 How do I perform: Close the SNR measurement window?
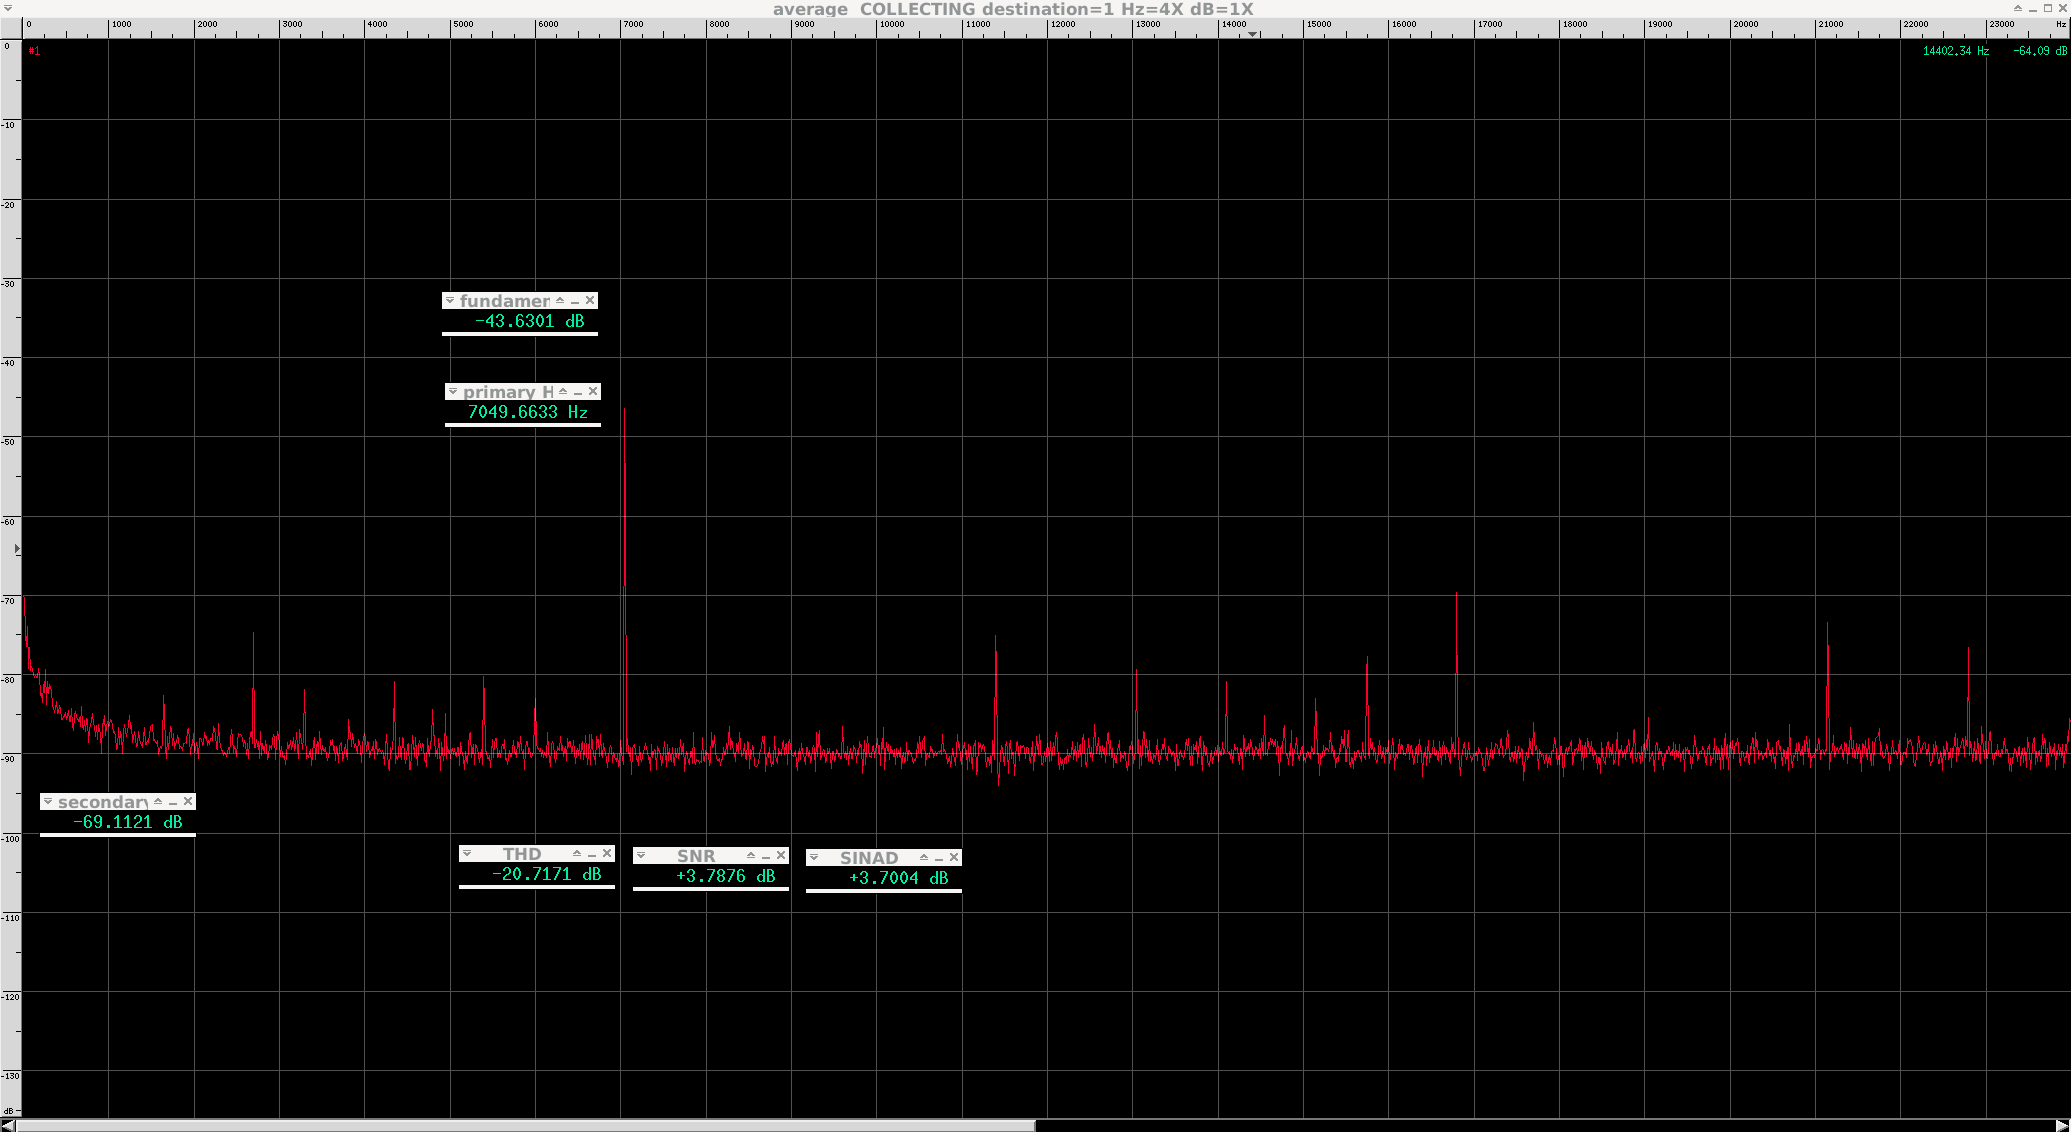781,856
